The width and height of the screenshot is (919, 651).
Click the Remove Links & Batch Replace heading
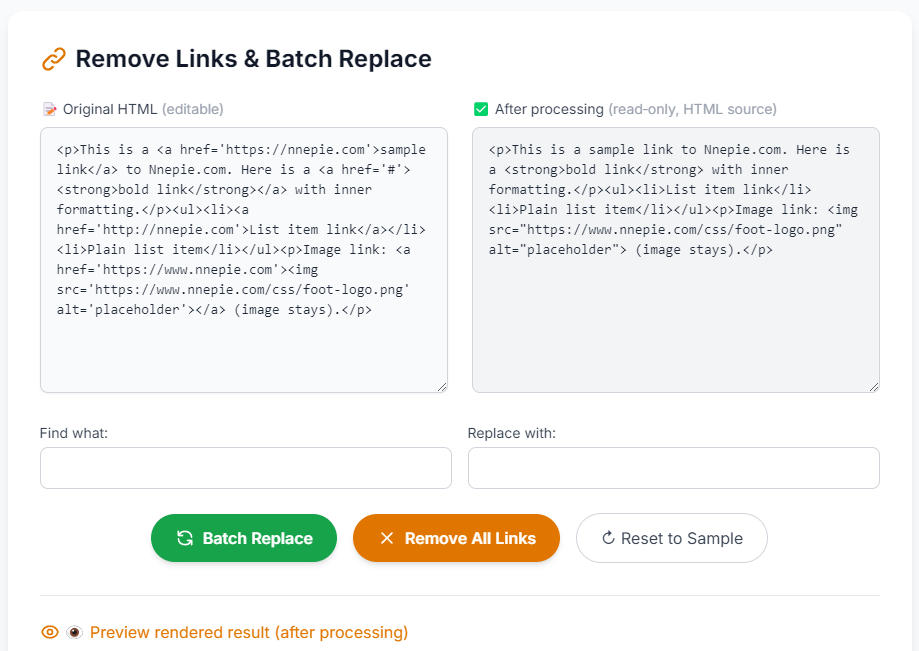click(x=254, y=59)
